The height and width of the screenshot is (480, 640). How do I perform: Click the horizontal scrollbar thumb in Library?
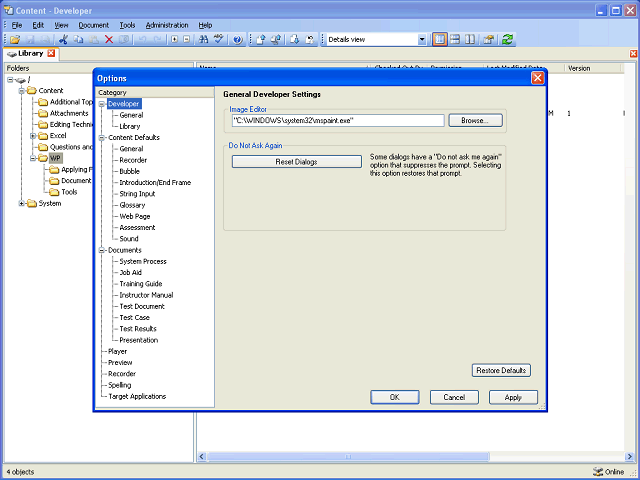click(x=348, y=456)
